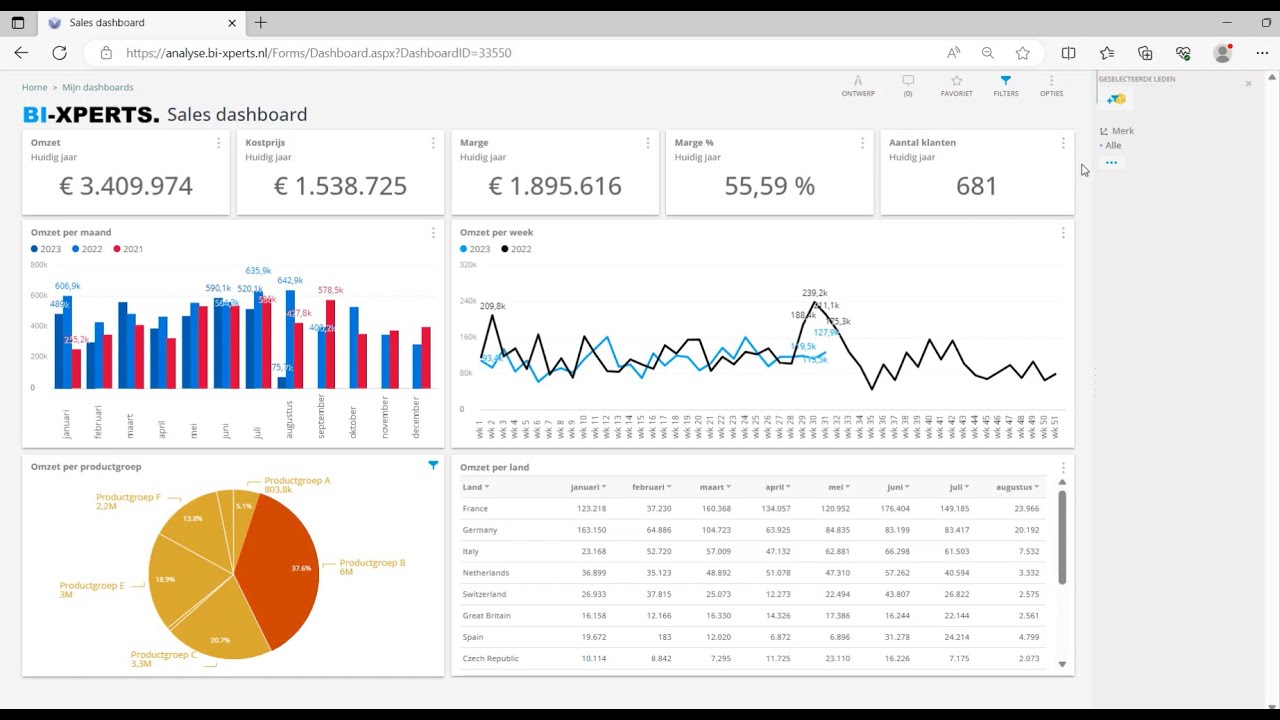Go to the Home breadcrumb link
Image resolution: width=1280 pixels, height=720 pixels.
35,87
